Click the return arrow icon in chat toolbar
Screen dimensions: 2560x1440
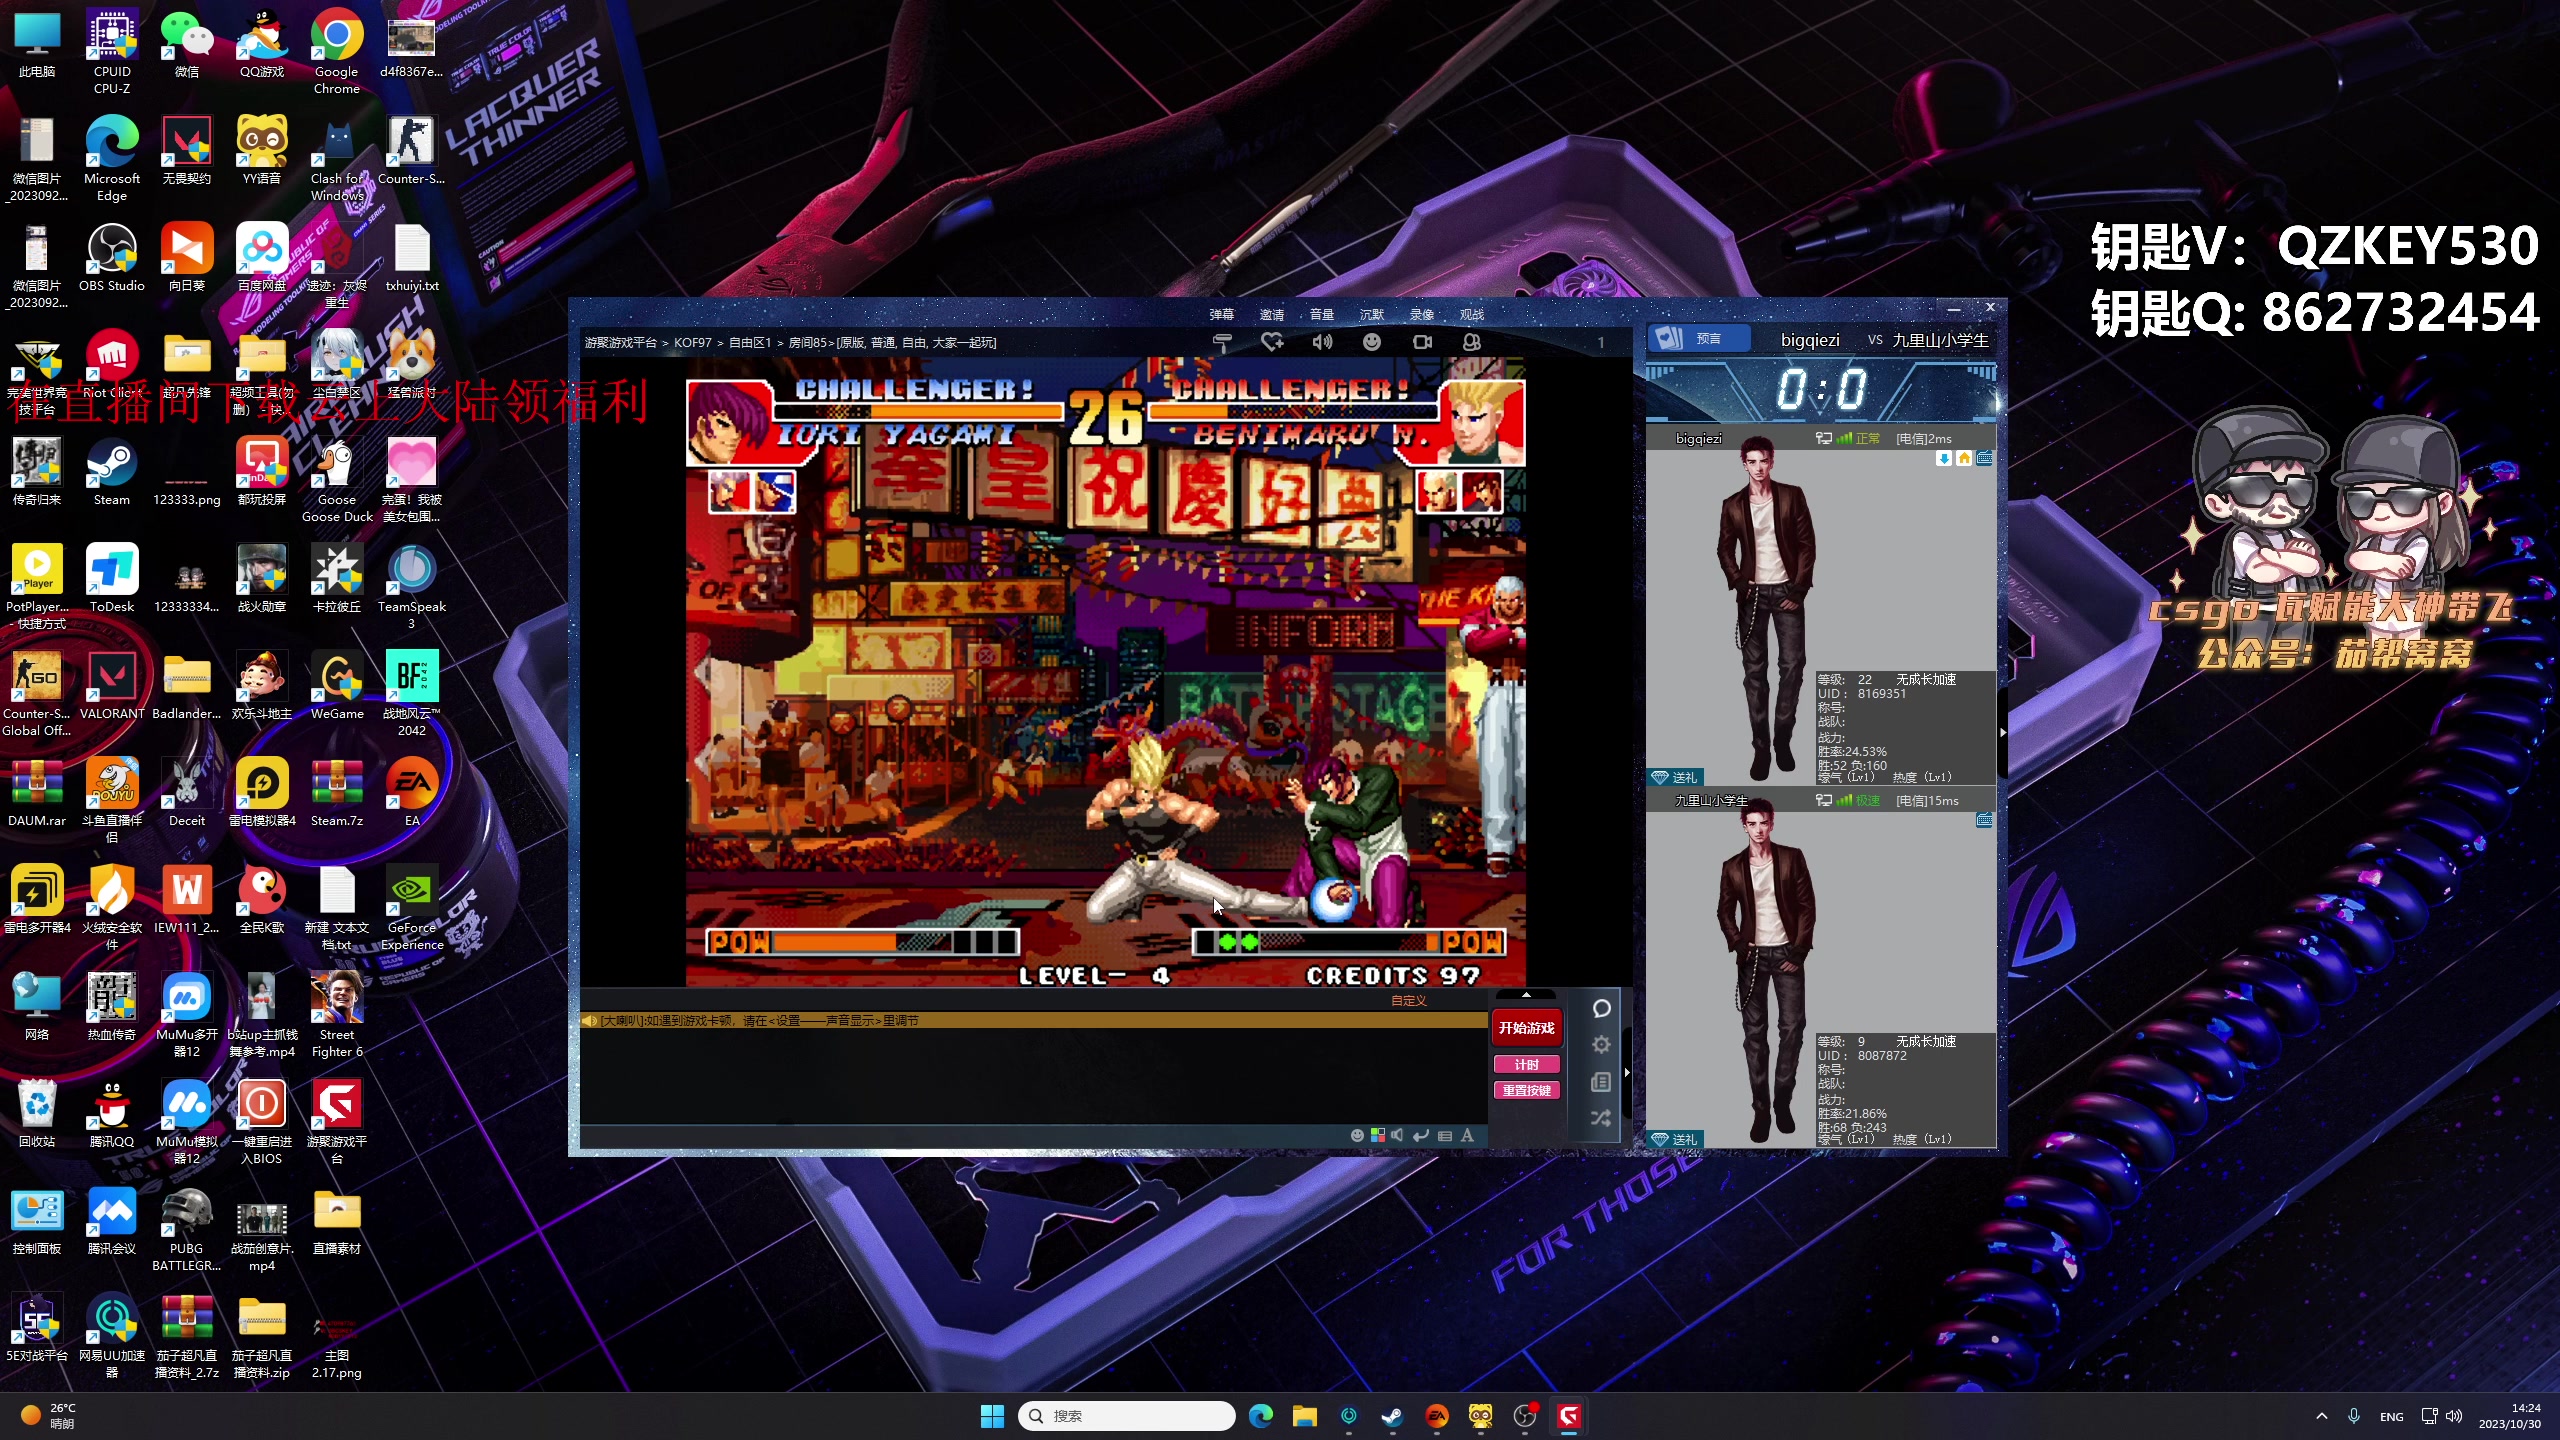point(1421,1135)
